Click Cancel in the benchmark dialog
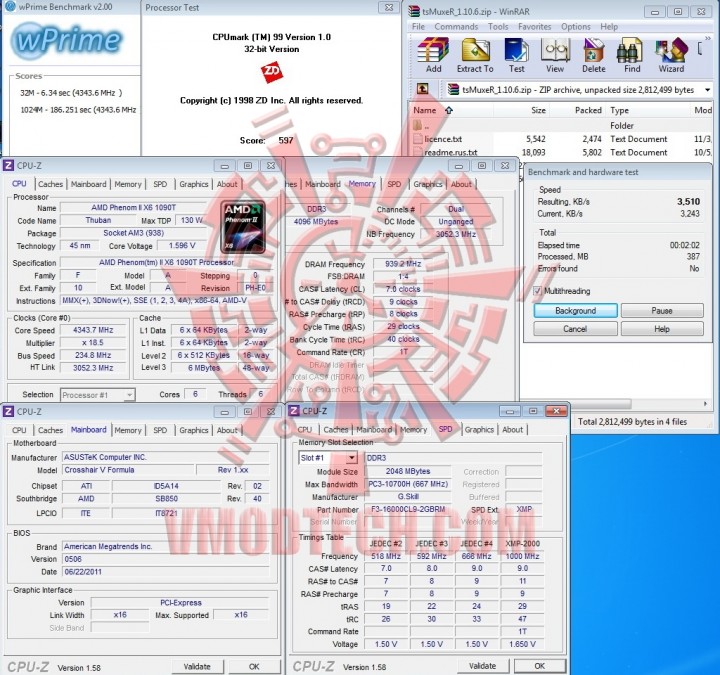Image resolution: width=720 pixels, height=675 pixels. (575, 329)
